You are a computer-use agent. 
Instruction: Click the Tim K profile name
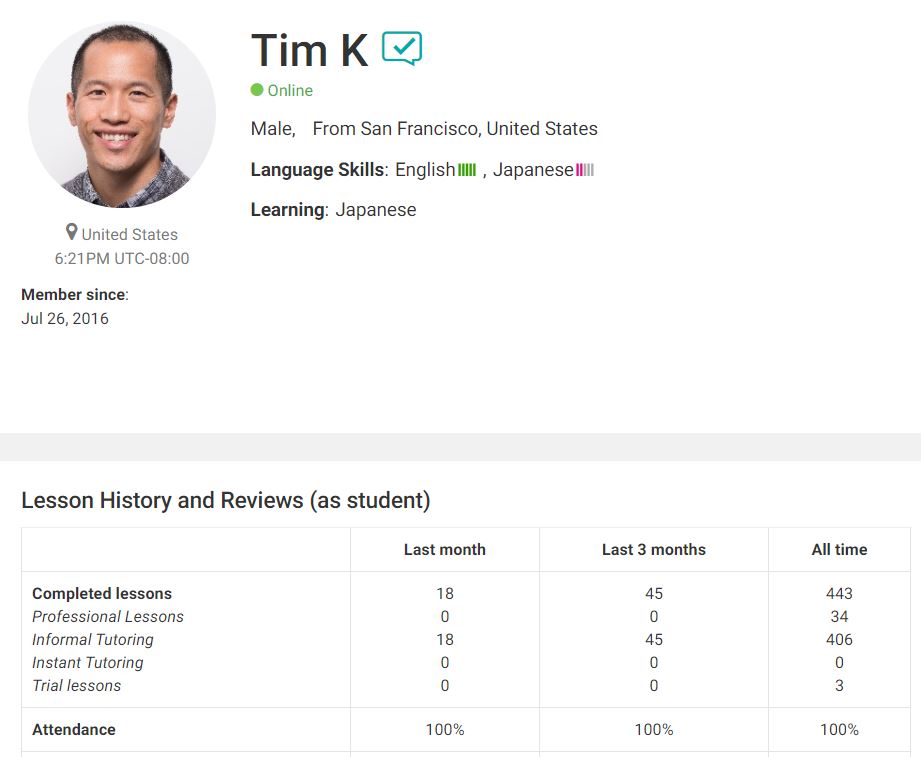309,50
